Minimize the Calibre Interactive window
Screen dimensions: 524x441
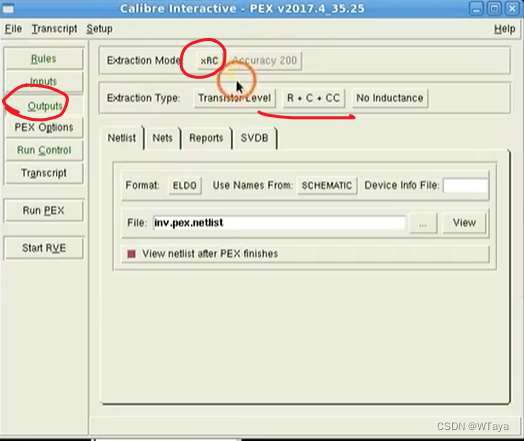pos(476,9)
